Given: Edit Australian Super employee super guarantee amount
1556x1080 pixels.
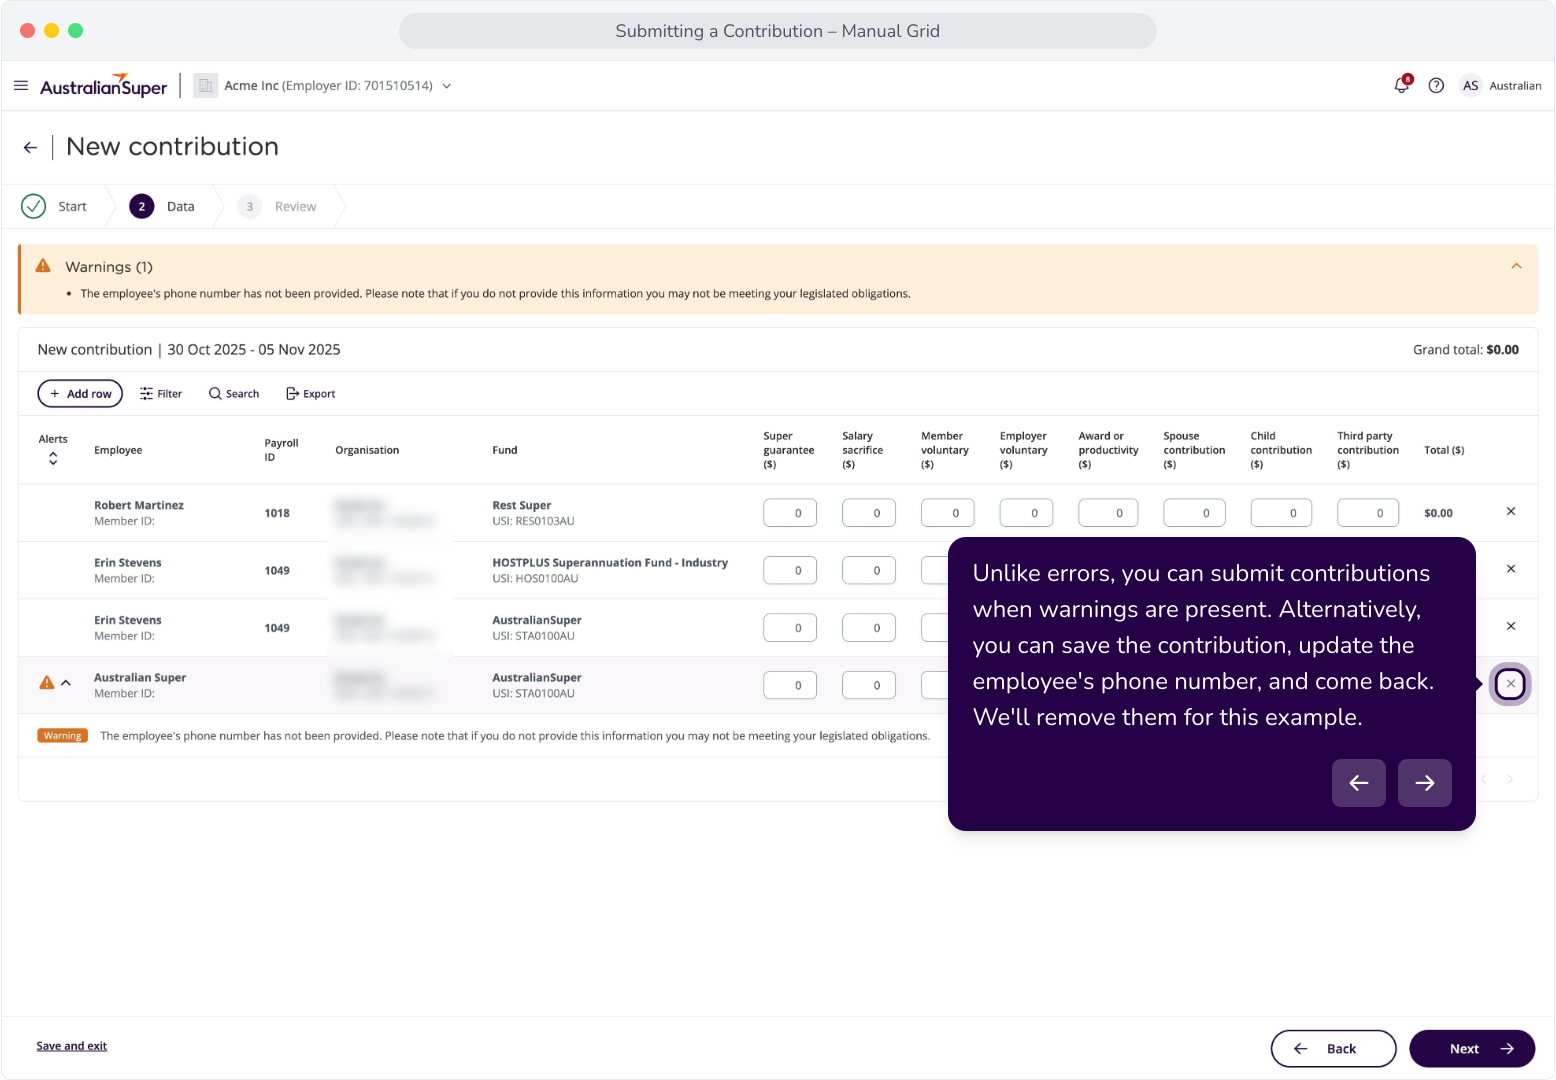Looking at the screenshot, I should click(790, 685).
